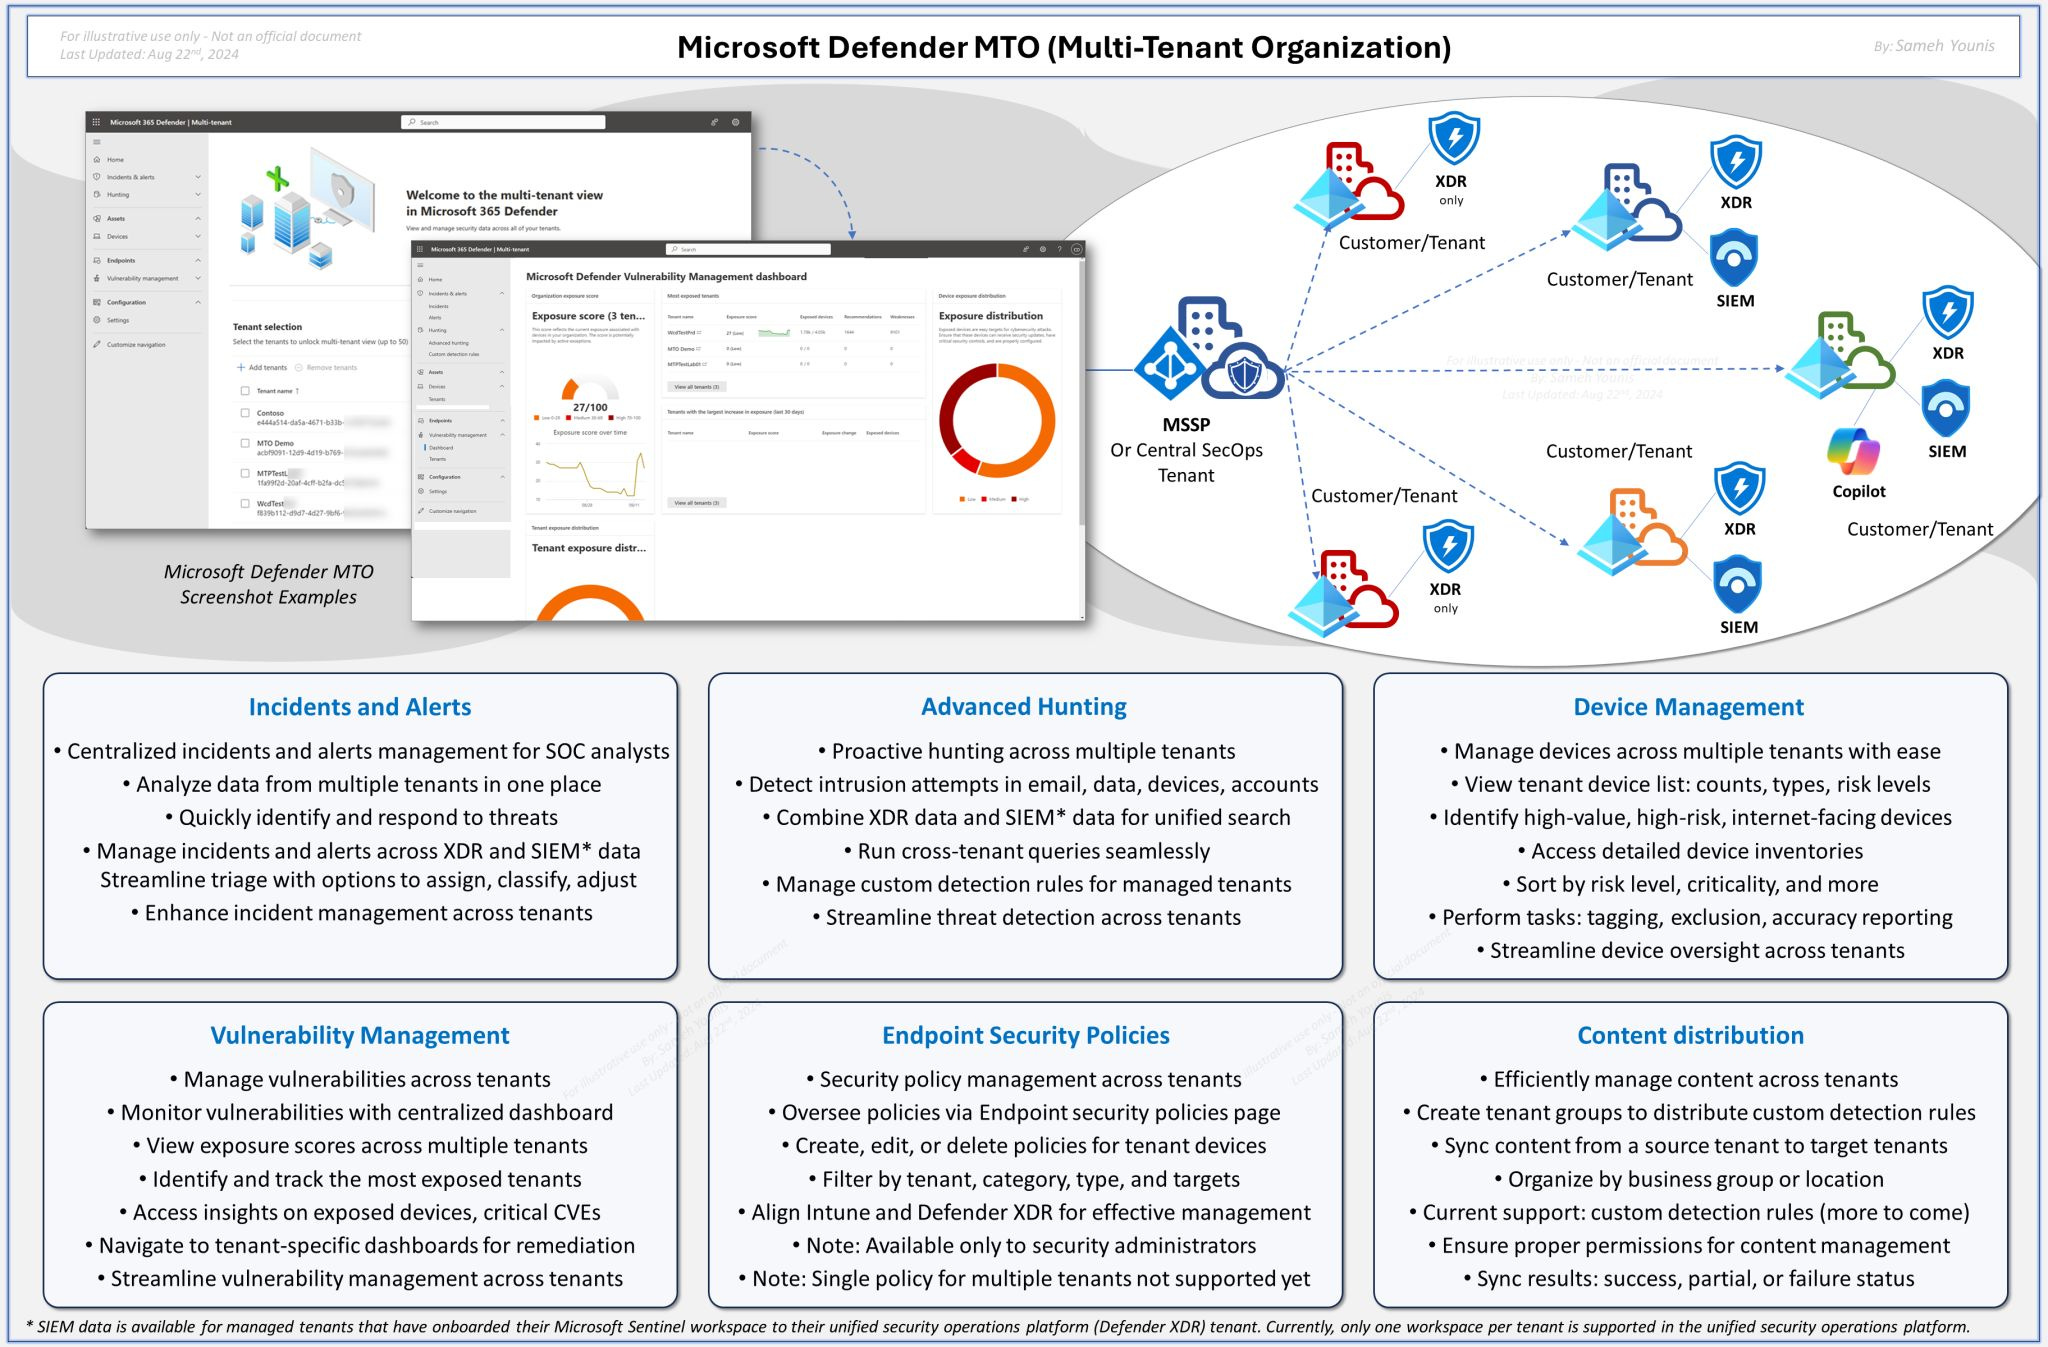Click the dark red High swatch in the Exposure distribution legend
The width and height of the screenshot is (2048, 1347).
[1013, 499]
